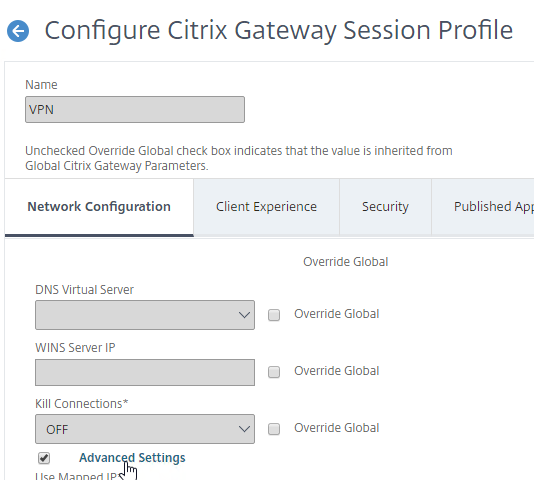
Task: Click the Override Global label for Kill Connections
Action: coord(336,428)
